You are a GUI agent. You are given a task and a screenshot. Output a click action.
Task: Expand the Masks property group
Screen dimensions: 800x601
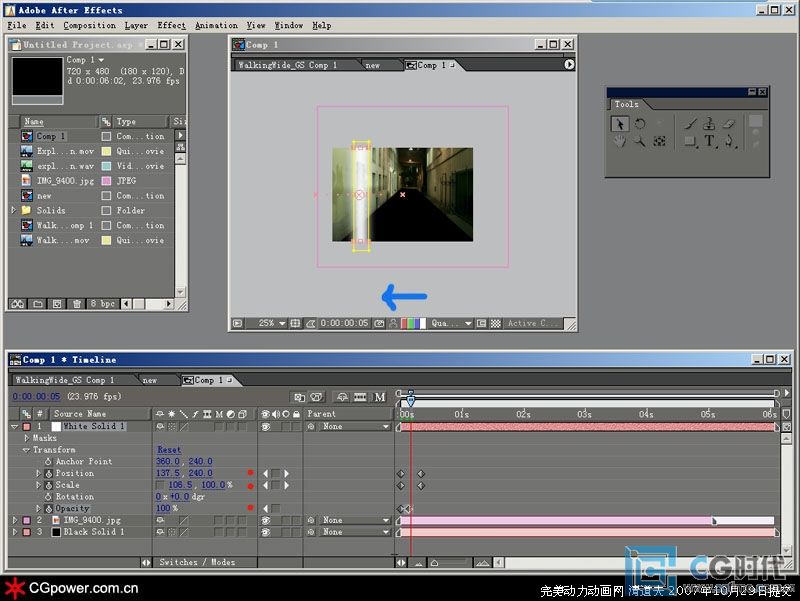click(x=26, y=438)
